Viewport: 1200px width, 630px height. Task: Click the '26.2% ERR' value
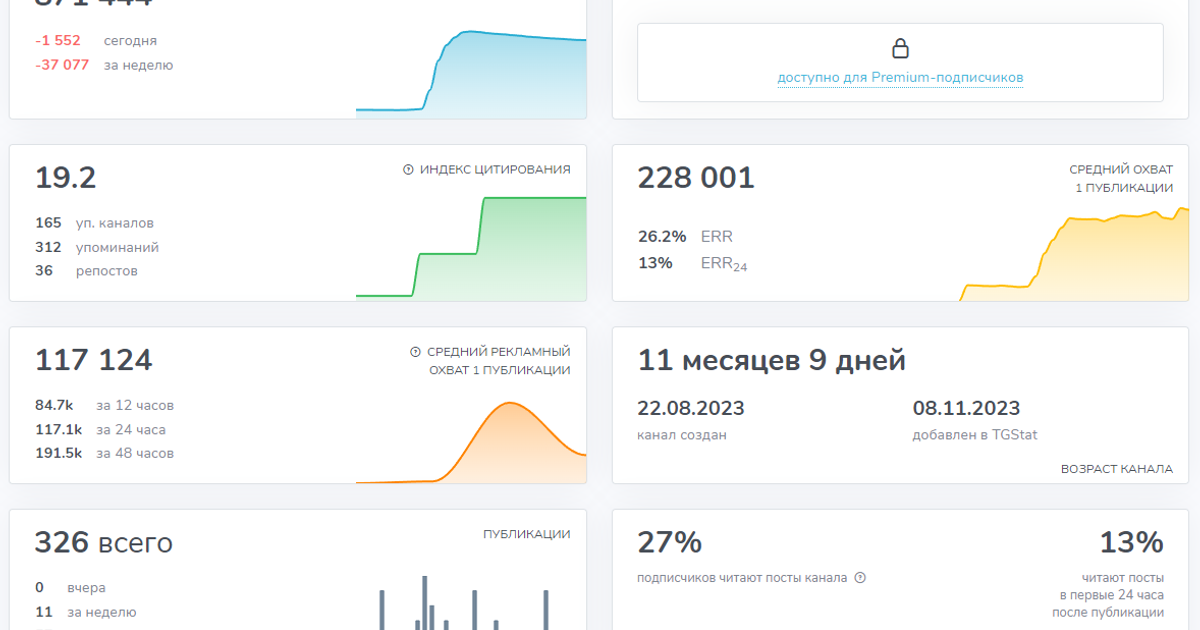[x=686, y=237]
